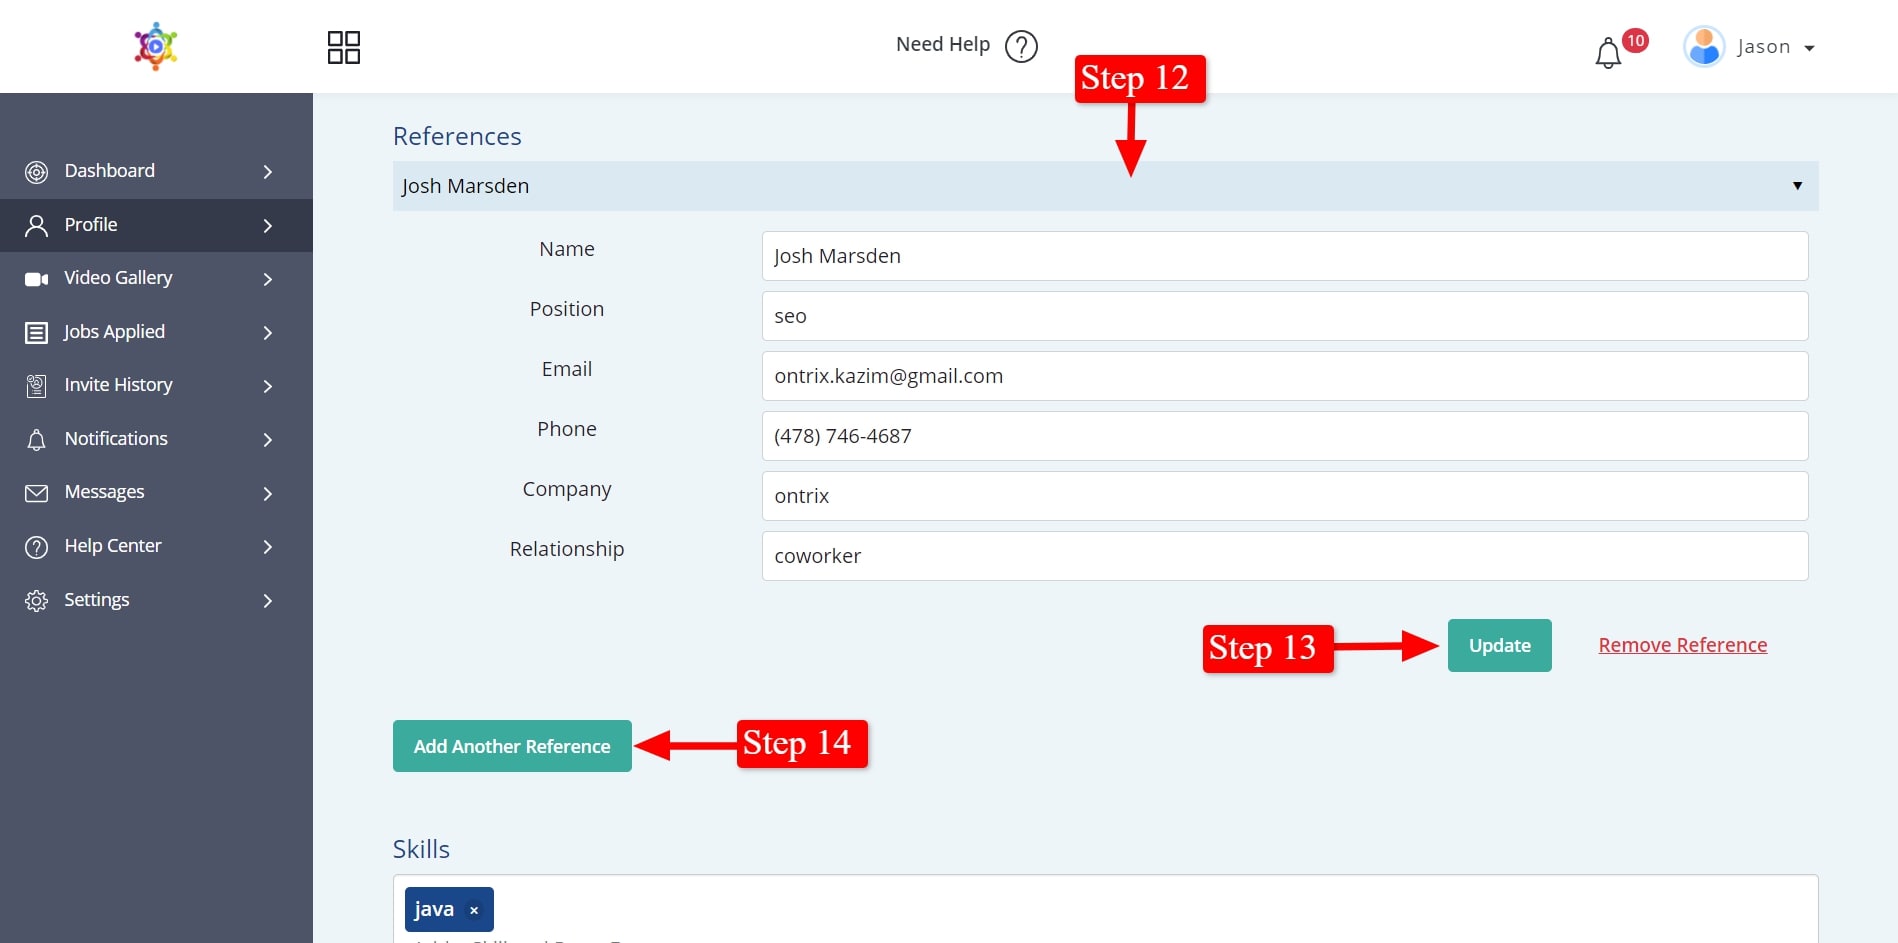Click the colorful app logo
The height and width of the screenshot is (943, 1898).
tap(156, 46)
